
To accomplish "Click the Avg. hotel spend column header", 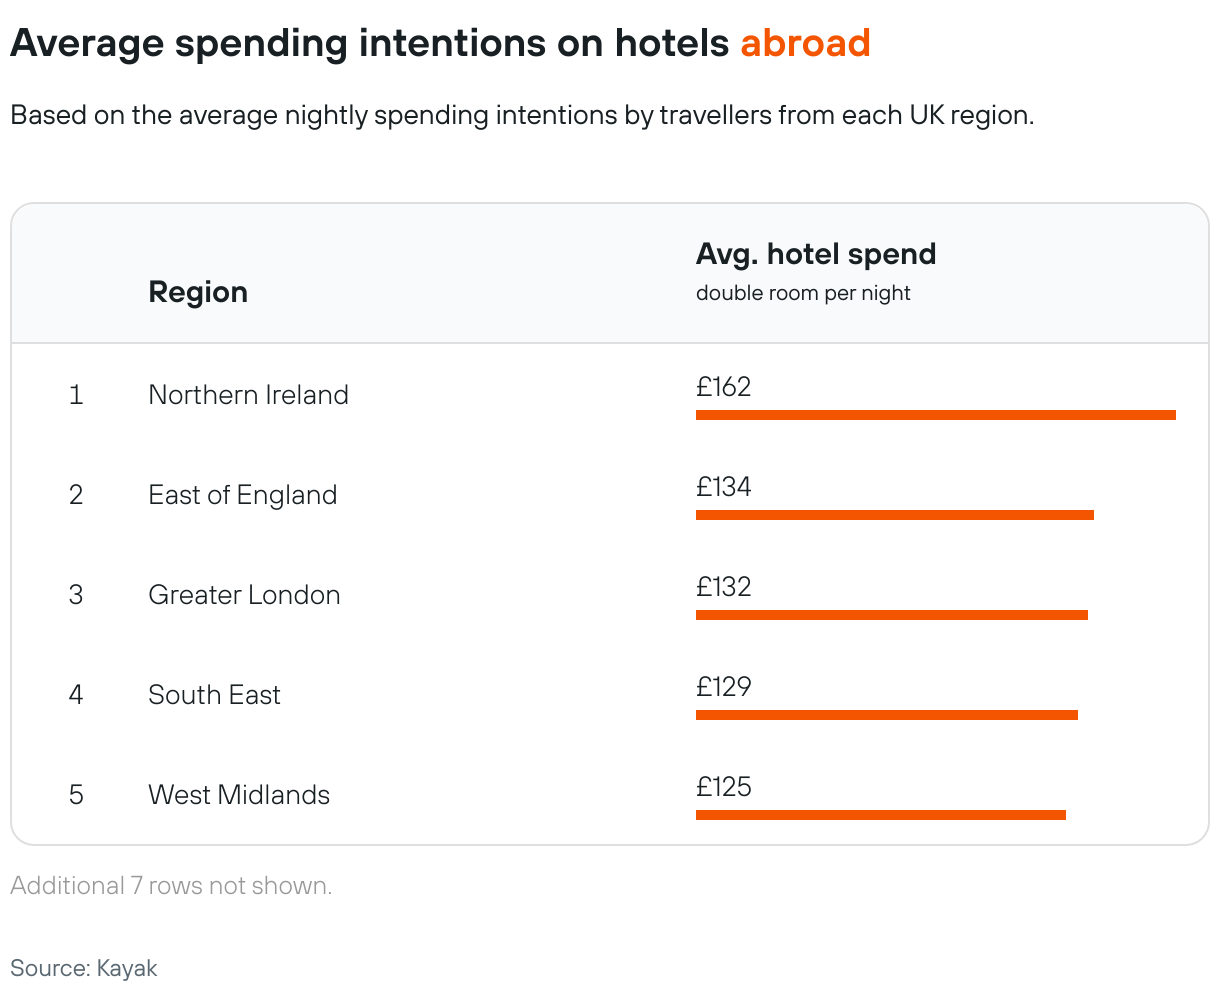I will pos(815,255).
